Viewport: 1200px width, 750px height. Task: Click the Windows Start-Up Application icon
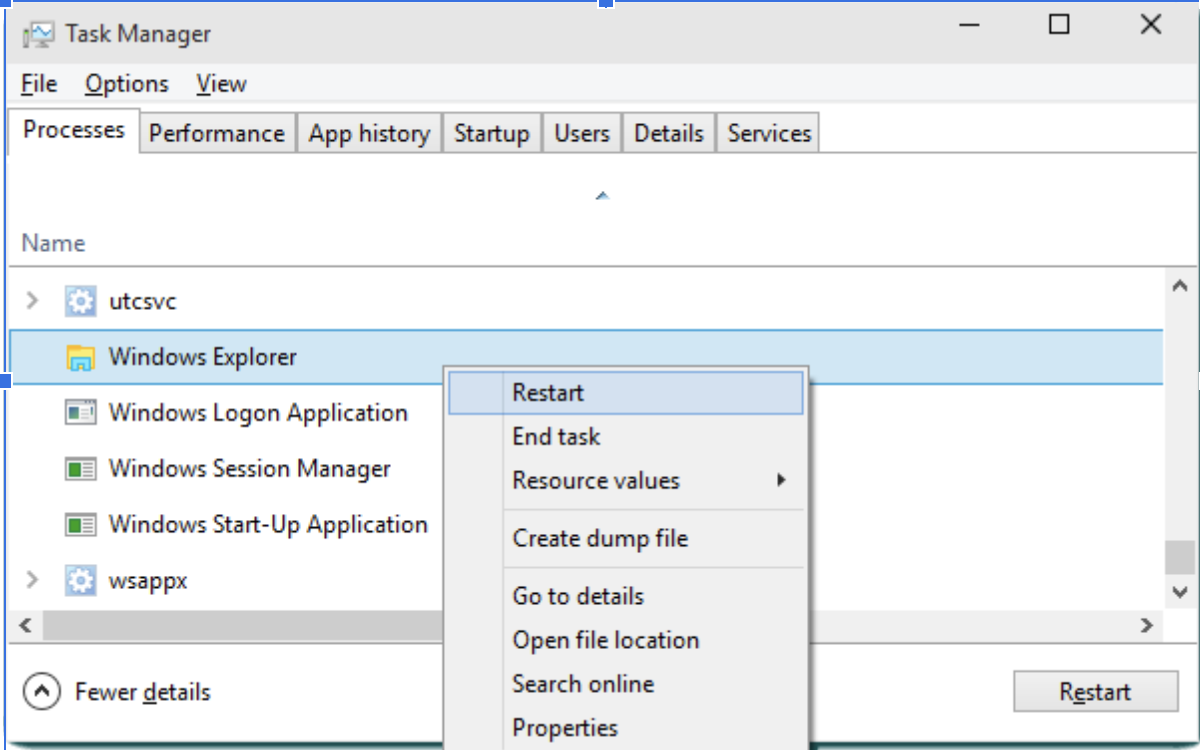pyautogui.click(x=80, y=524)
